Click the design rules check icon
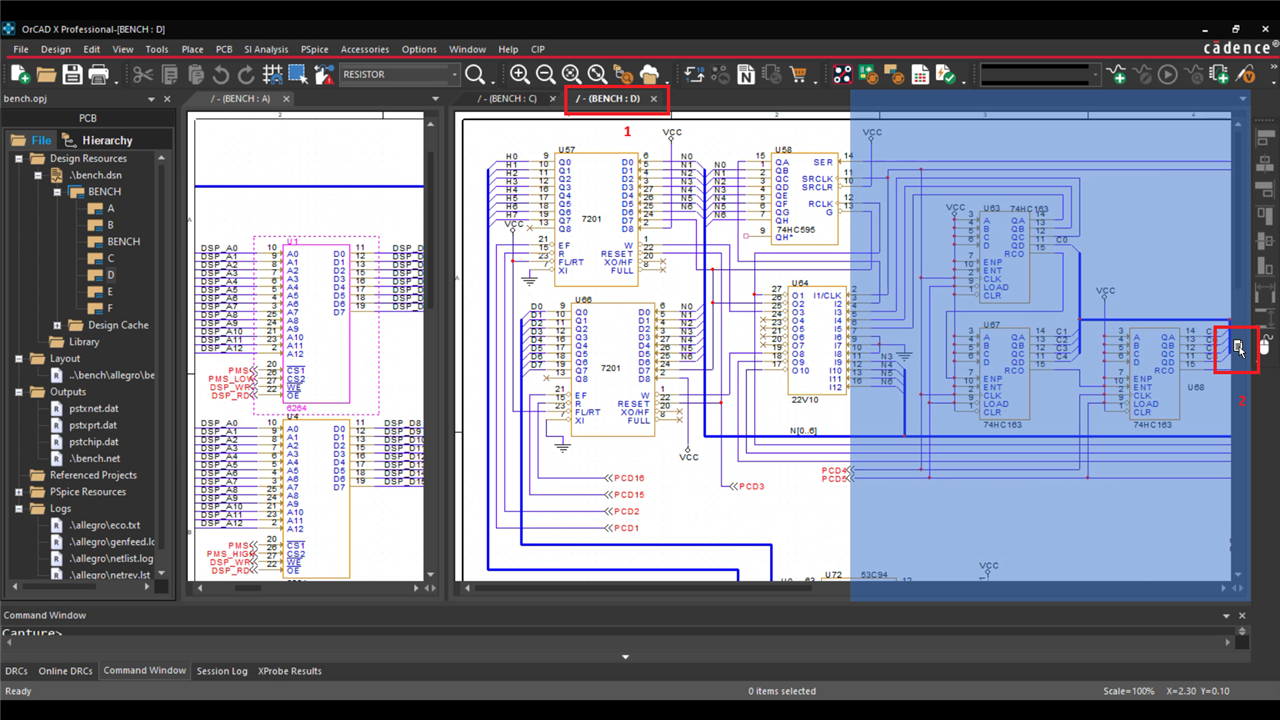This screenshot has width=1280, height=720. coord(945,74)
